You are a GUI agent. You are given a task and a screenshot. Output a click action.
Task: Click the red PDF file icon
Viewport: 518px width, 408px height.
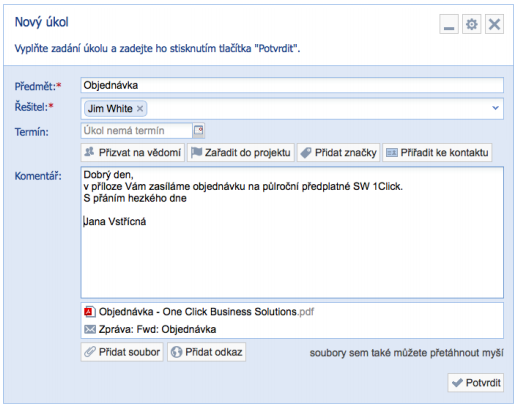(89, 312)
